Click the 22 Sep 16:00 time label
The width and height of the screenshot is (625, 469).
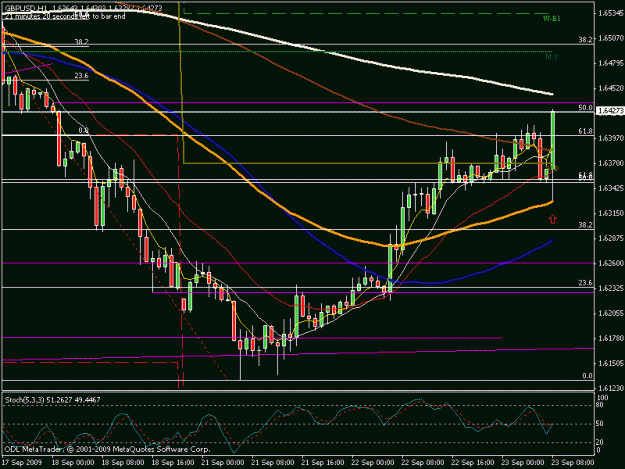click(x=472, y=462)
